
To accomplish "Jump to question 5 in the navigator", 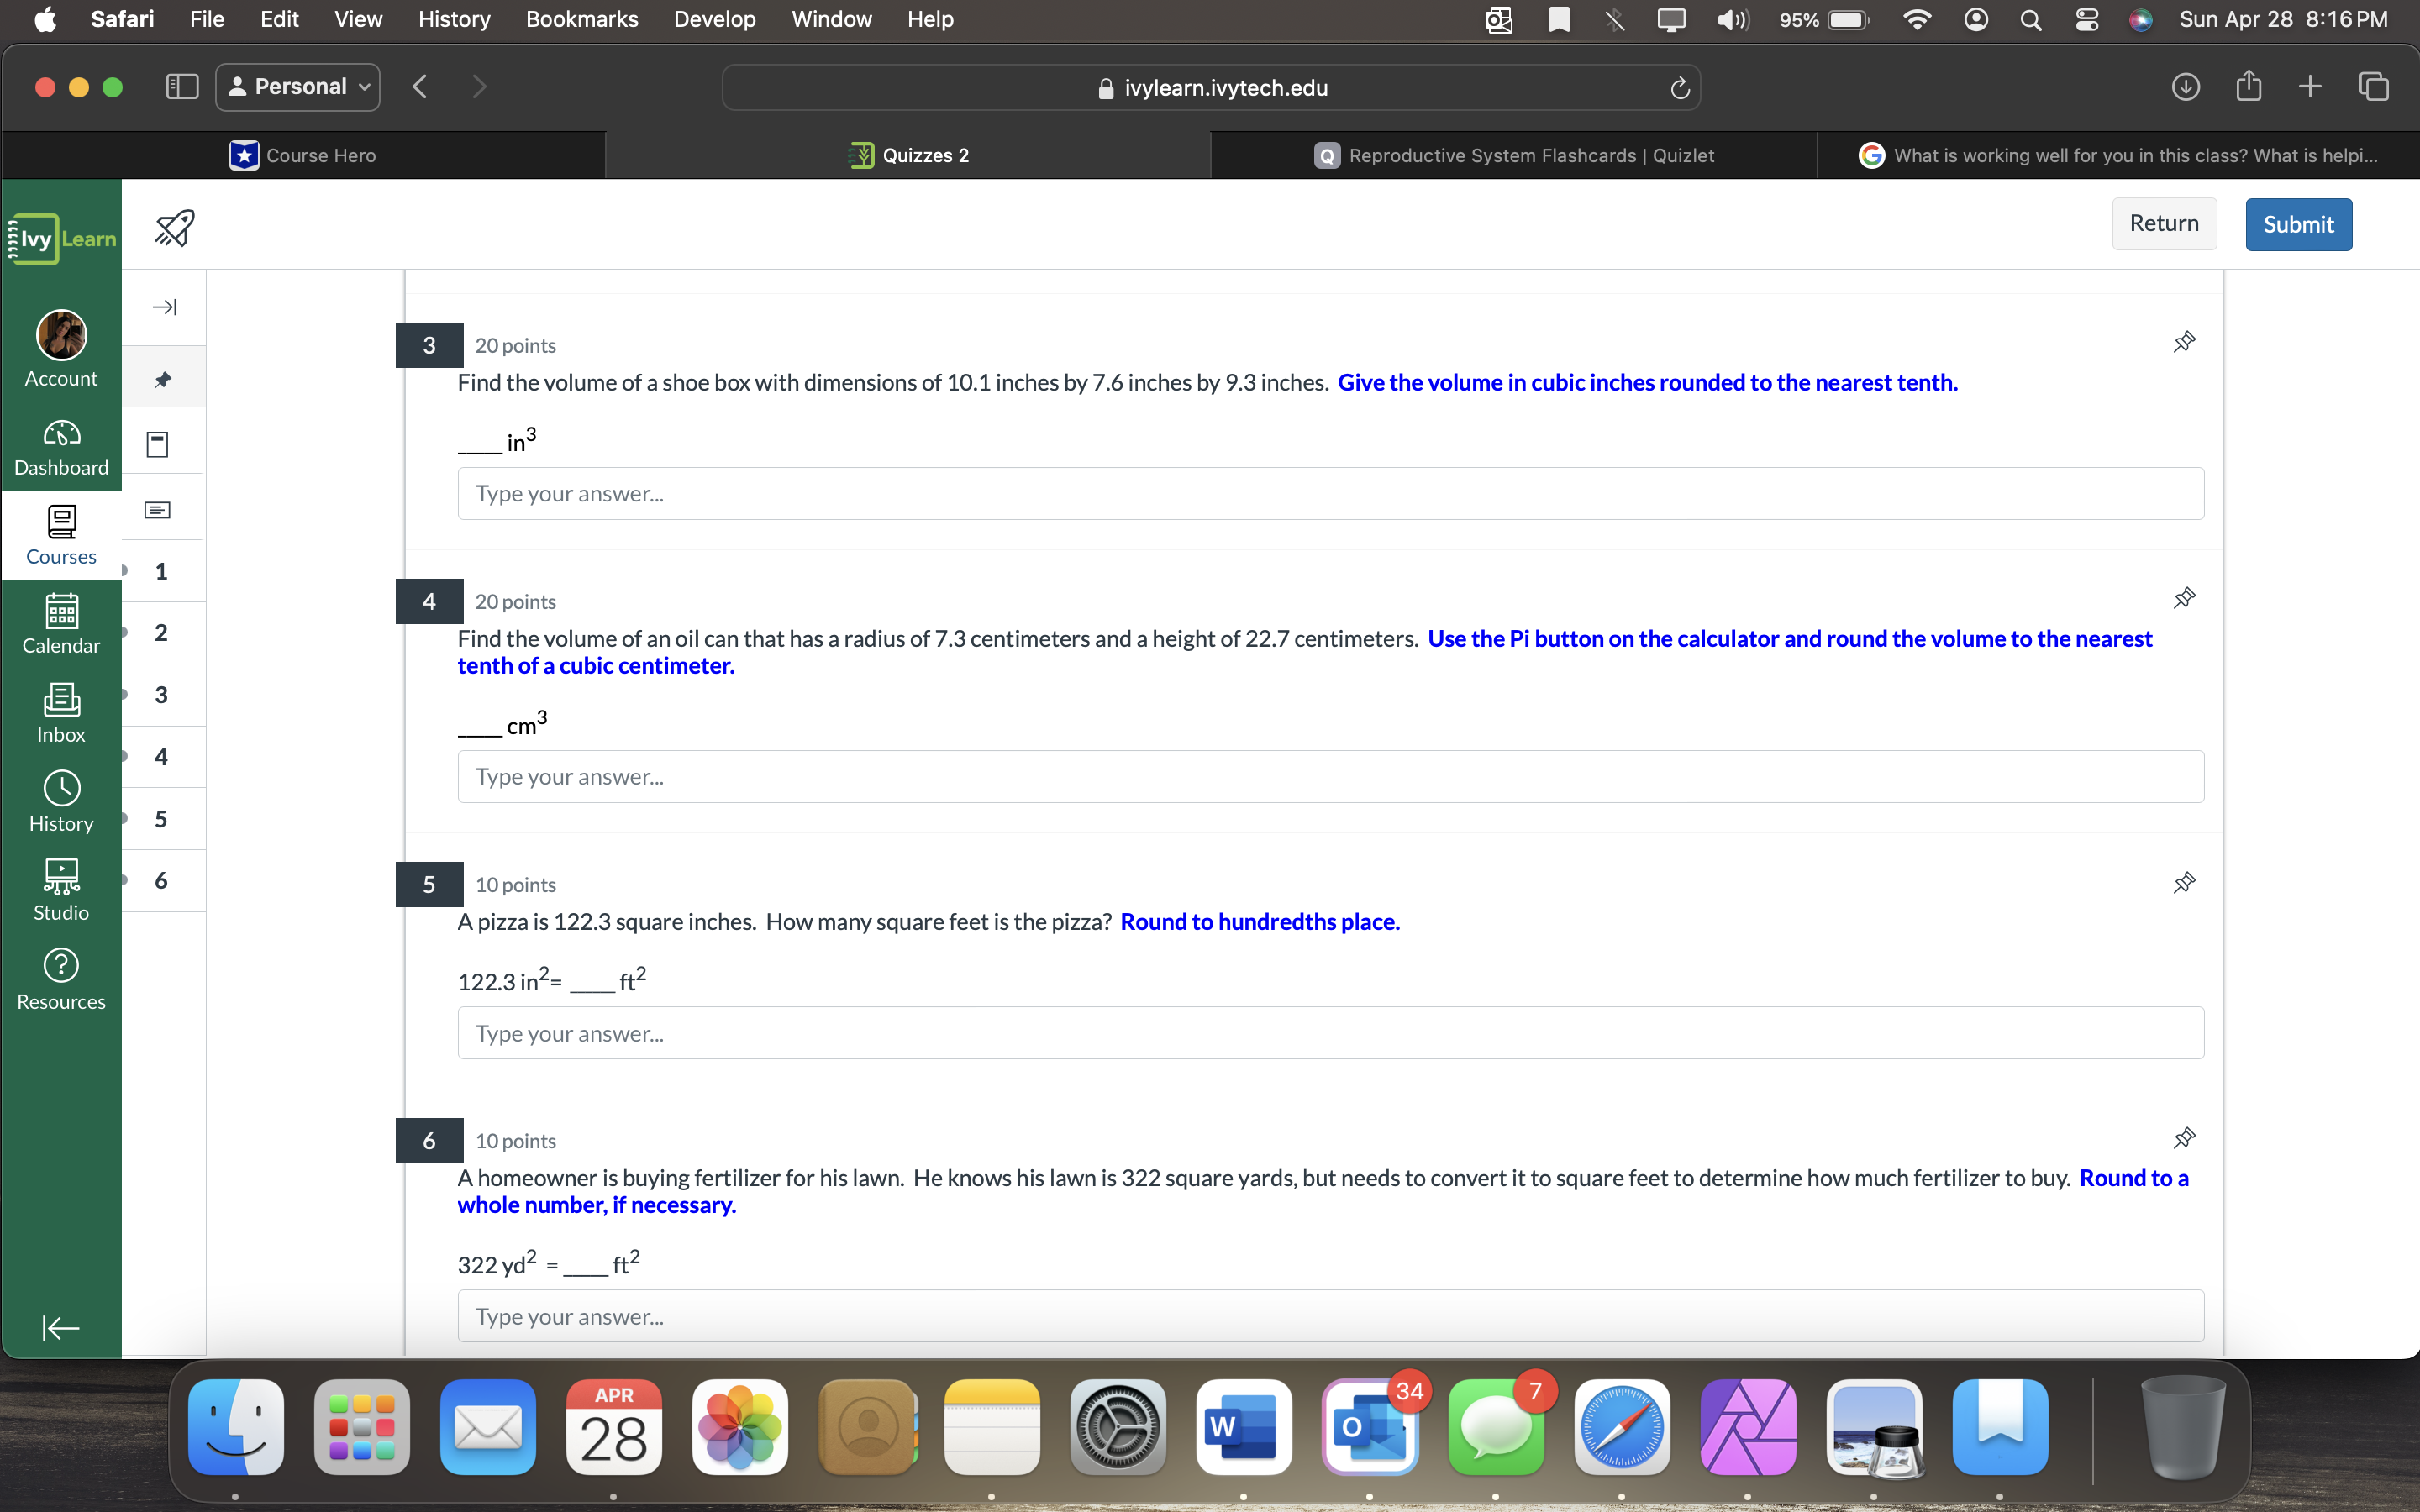I will pos(161,819).
